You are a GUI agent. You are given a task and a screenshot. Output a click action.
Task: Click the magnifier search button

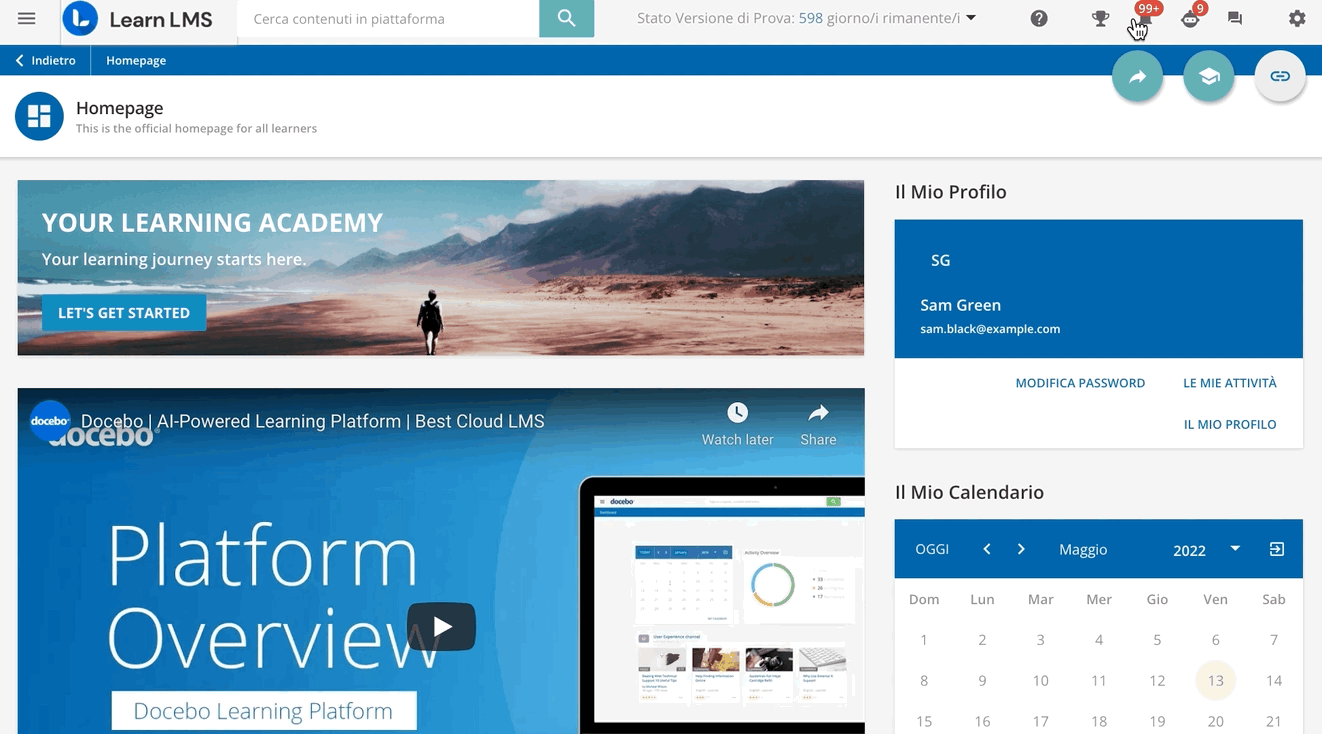[x=566, y=19]
